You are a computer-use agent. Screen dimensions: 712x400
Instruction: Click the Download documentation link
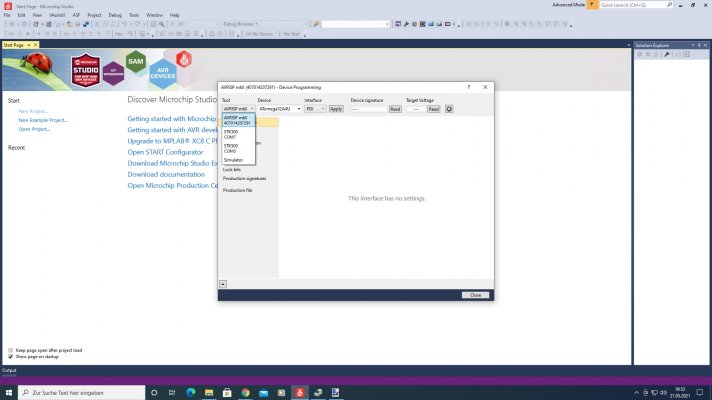coord(166,174)
